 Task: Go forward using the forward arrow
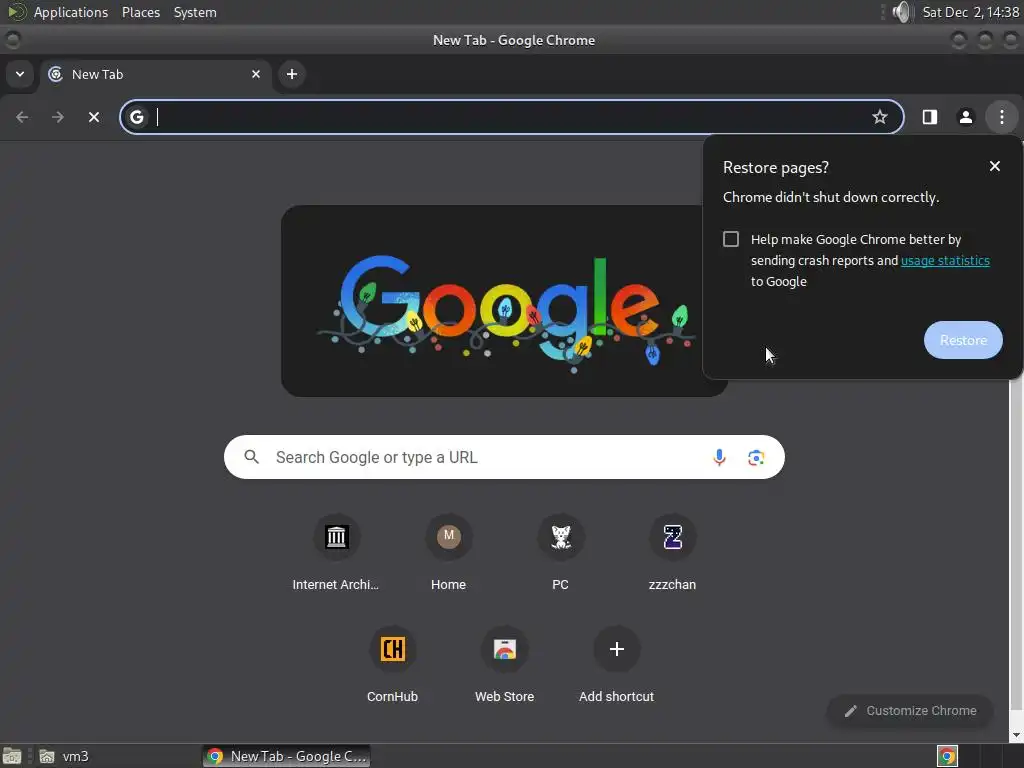(x=58, y=118)
